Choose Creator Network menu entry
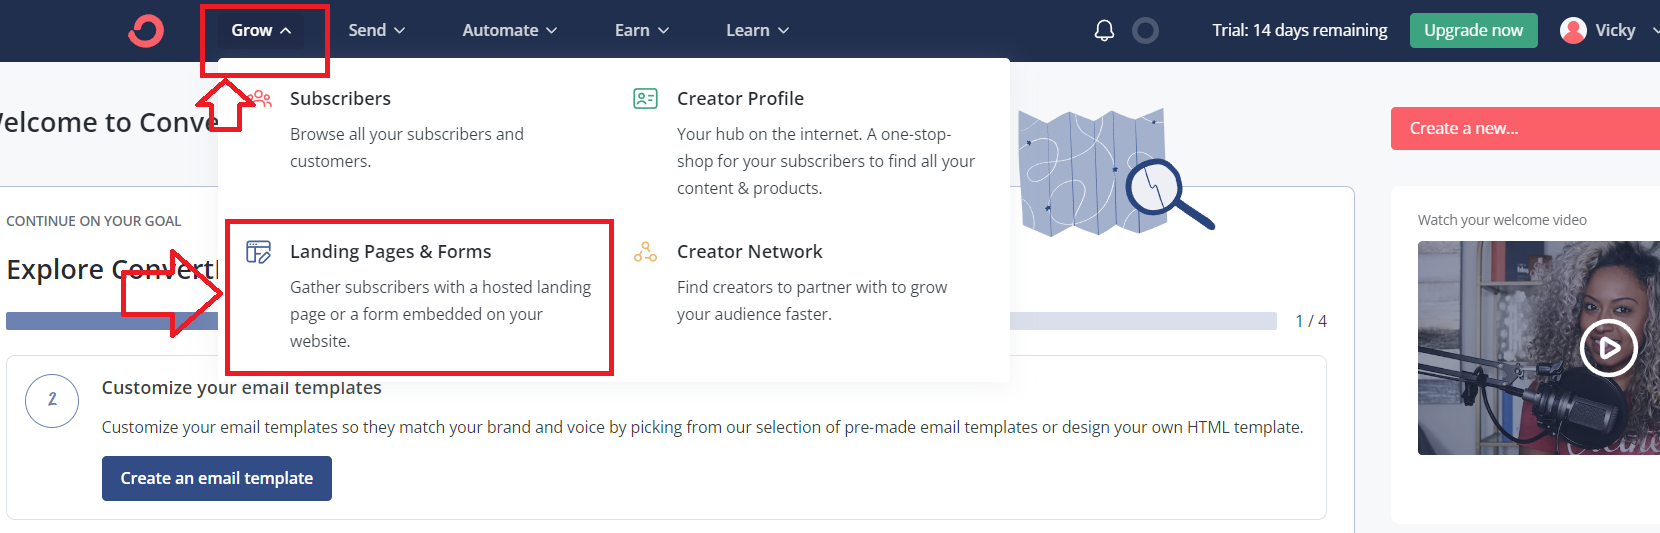Viewport: 1660px width, 533px height. 749,252
